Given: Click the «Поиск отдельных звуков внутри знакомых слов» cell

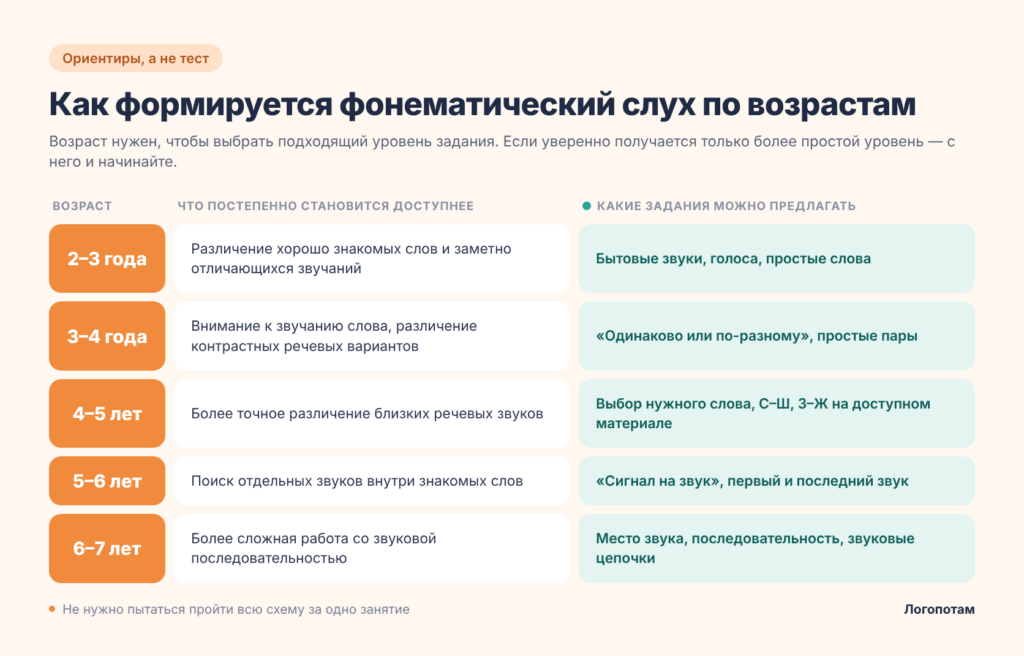Looking at the screenshot, I should coord(372,481).
